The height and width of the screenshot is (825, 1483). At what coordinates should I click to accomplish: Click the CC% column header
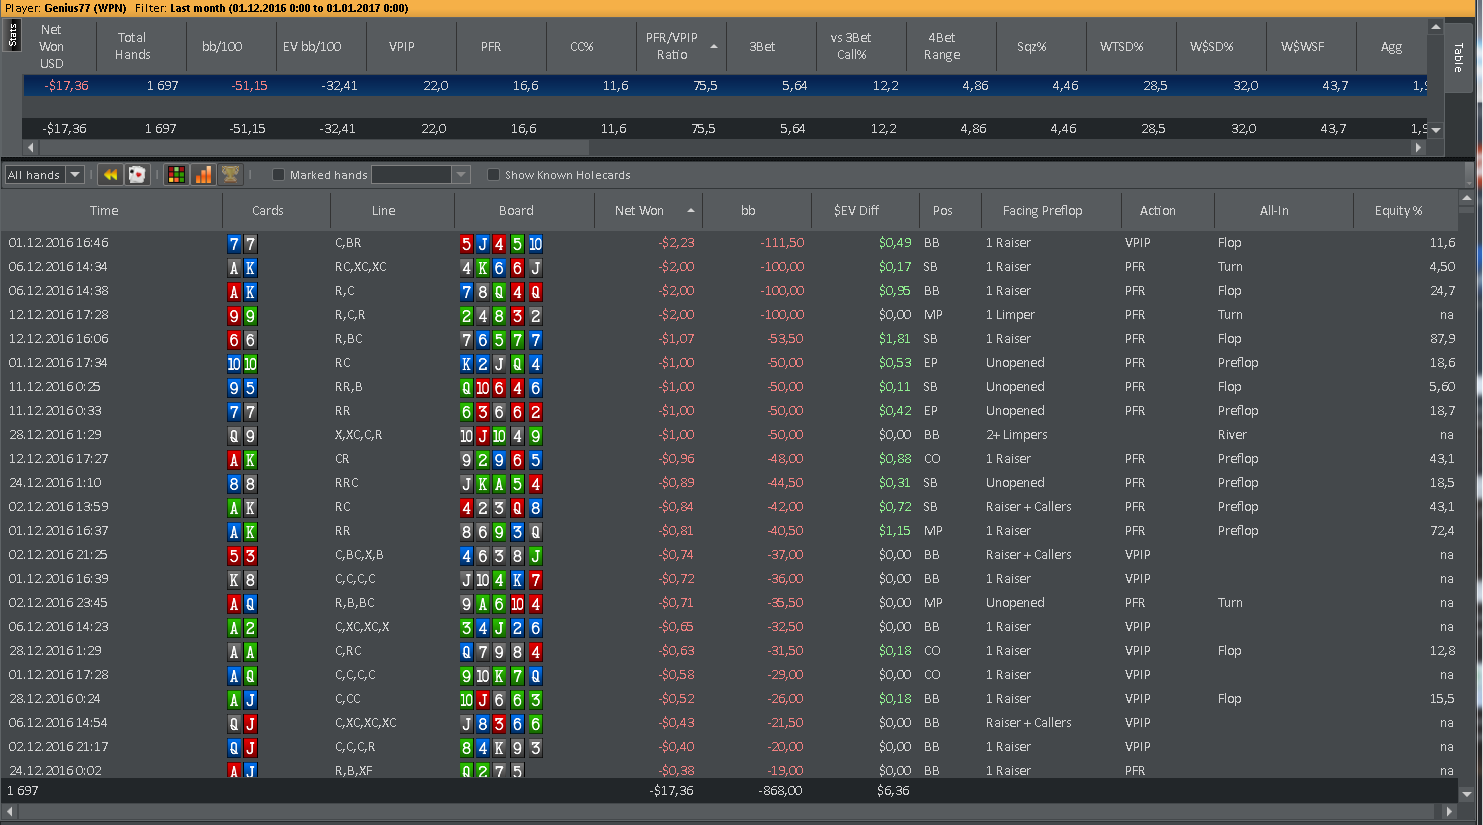[x=582, y=46]
